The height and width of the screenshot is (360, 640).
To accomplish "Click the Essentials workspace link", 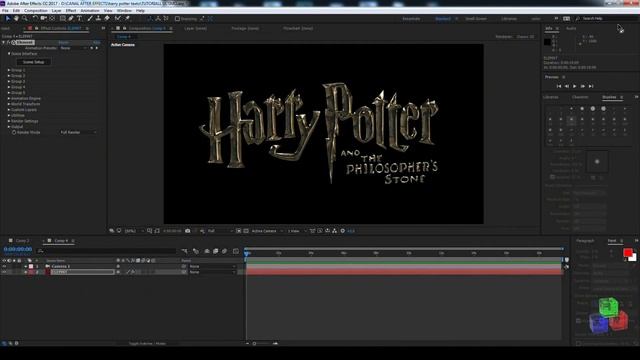I will 411,19.
